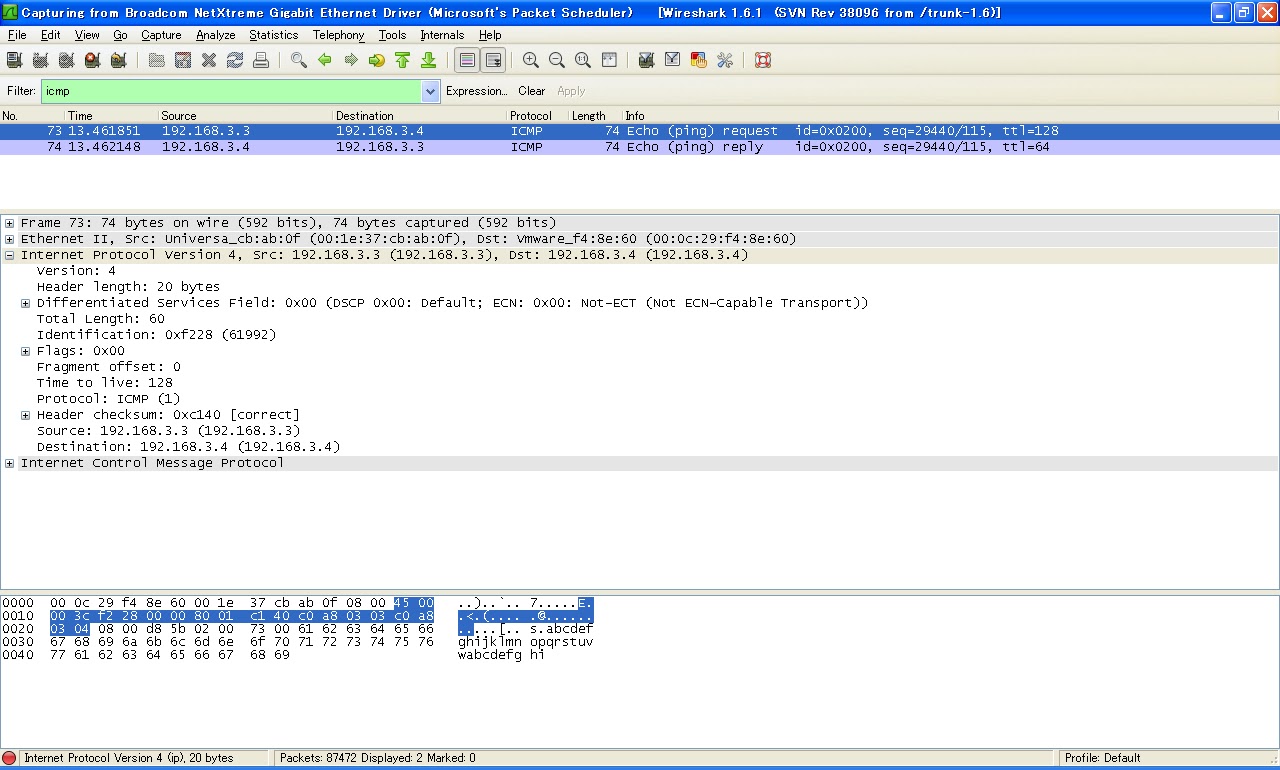Focus the display filter field containing icmp
This screenshot has width=1280, height=770.
231,91
